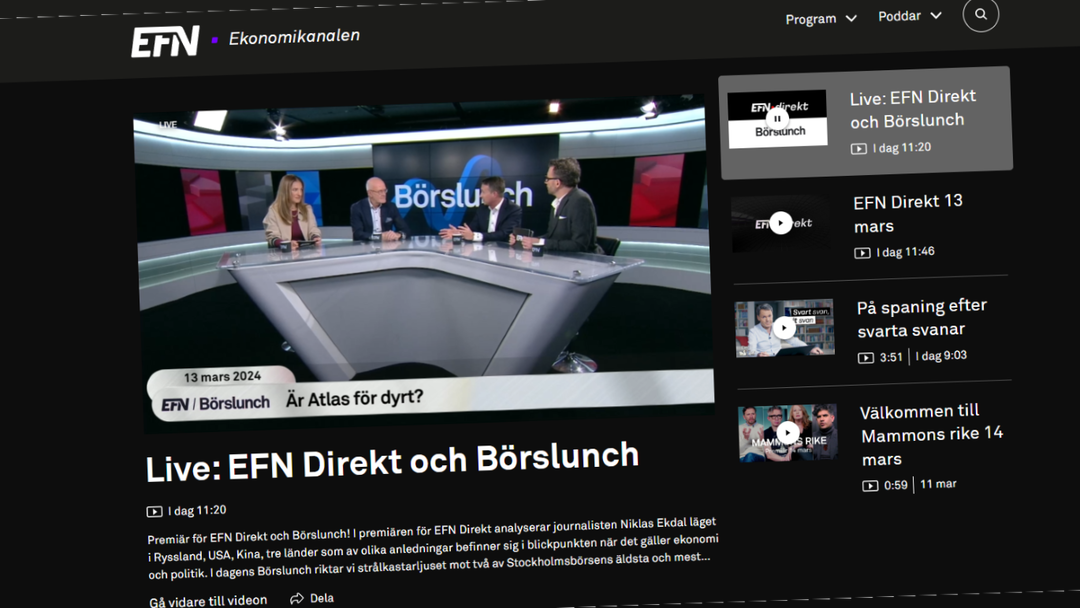
Task: Click the video description paragraph text
Action: [x=433, y=547]
